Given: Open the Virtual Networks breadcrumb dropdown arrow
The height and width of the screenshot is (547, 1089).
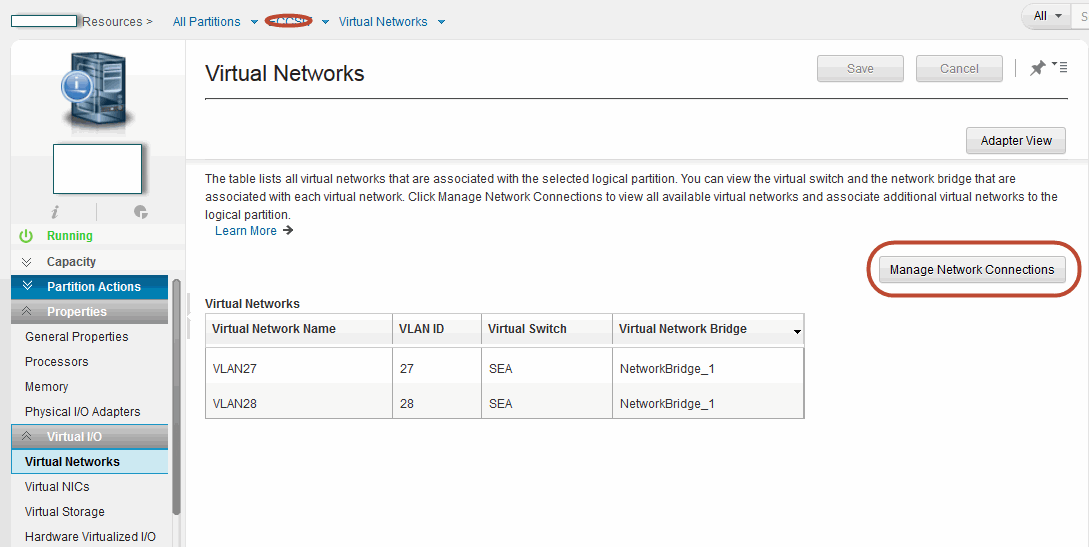Looking at the screenshot, I should (441, 22).
